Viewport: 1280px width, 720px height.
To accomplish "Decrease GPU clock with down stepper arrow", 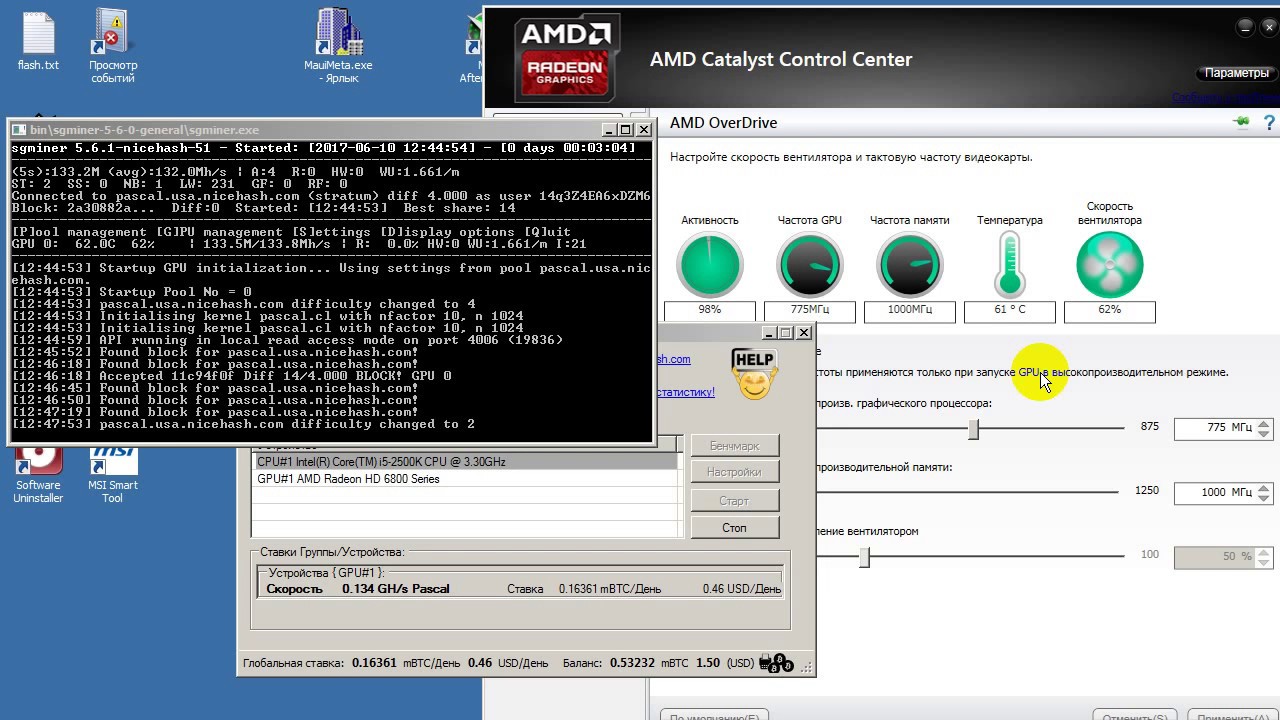I will 1264,433.
